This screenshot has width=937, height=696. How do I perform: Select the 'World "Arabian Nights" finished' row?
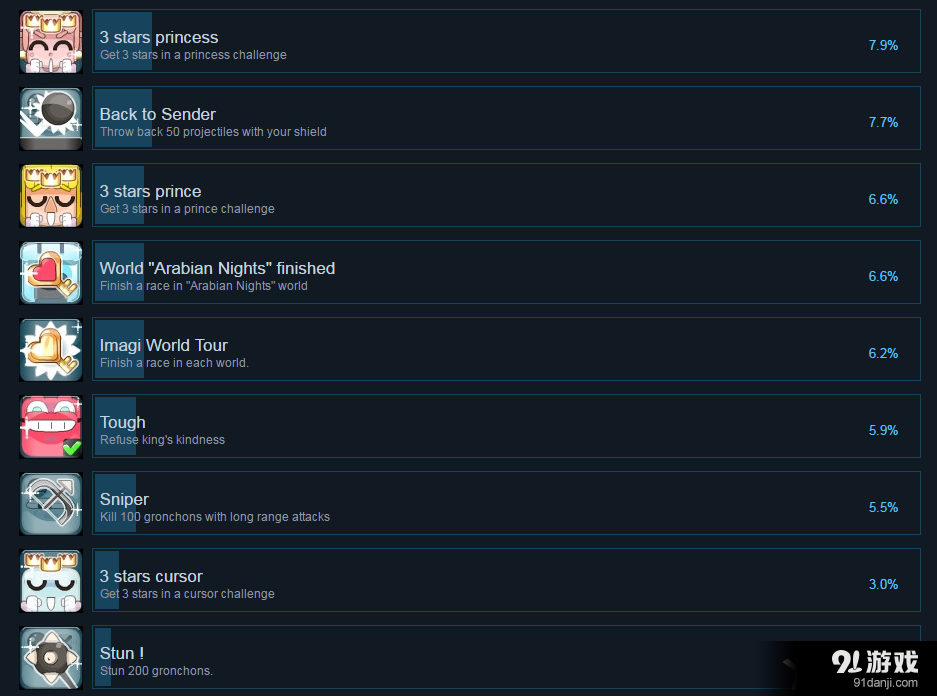click(x=506, y=272)
